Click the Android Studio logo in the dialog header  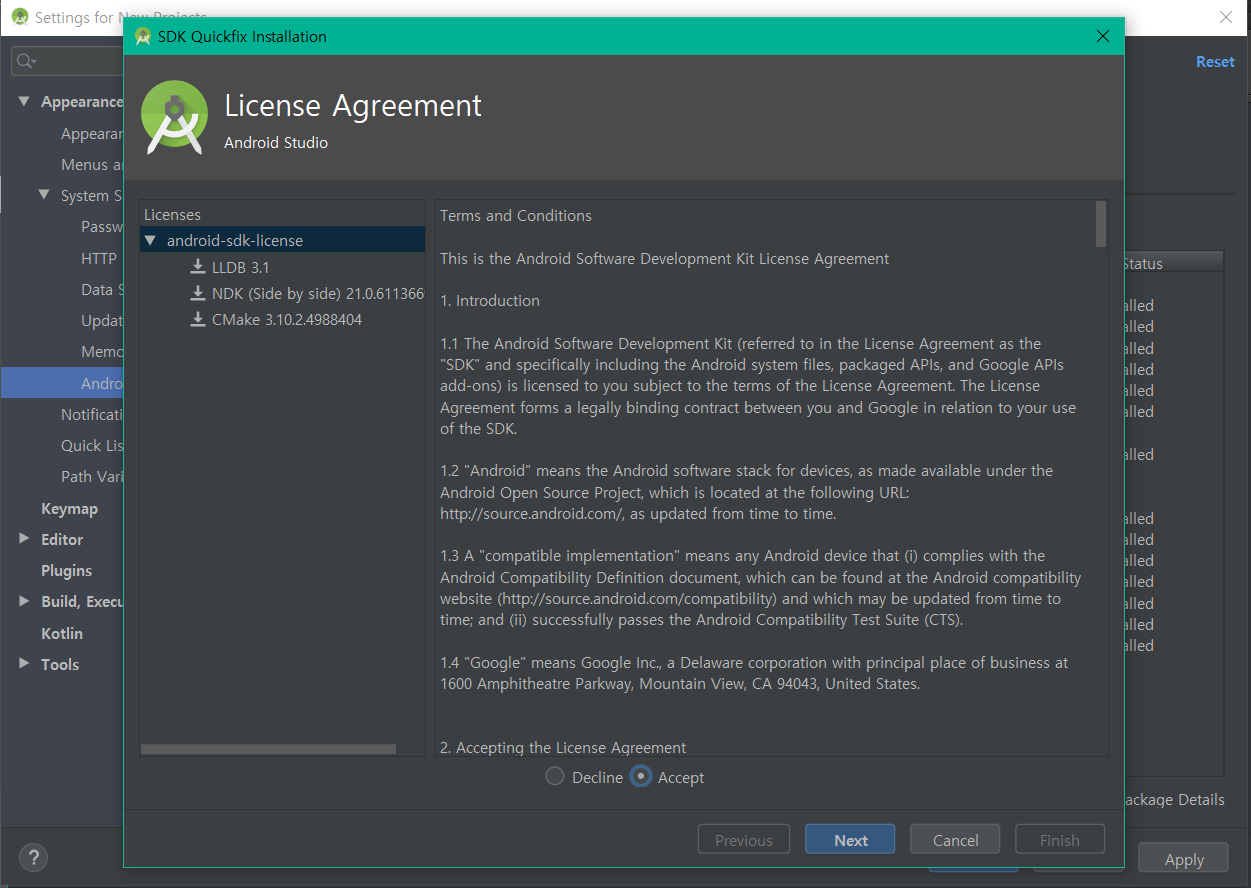(x=175, y=118)
